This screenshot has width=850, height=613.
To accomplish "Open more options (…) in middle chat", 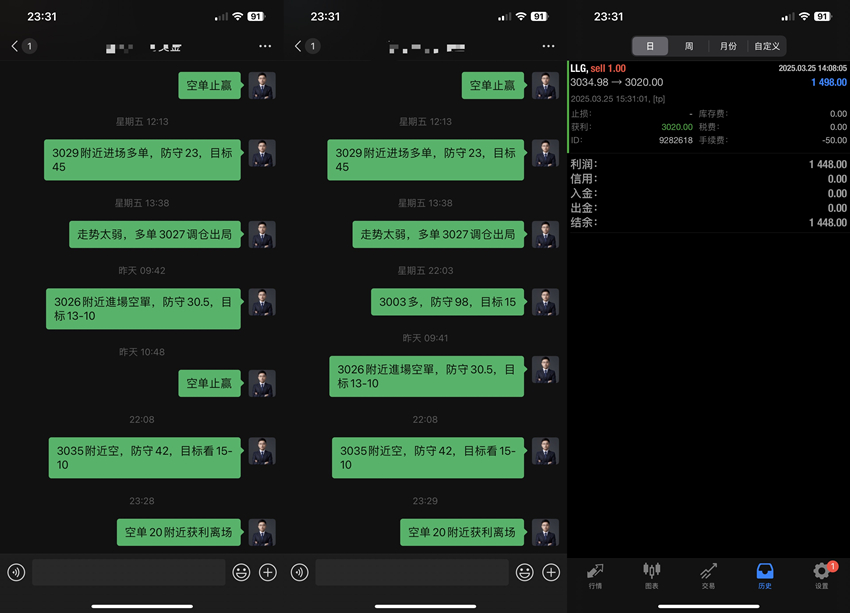I will coord(548,46).
